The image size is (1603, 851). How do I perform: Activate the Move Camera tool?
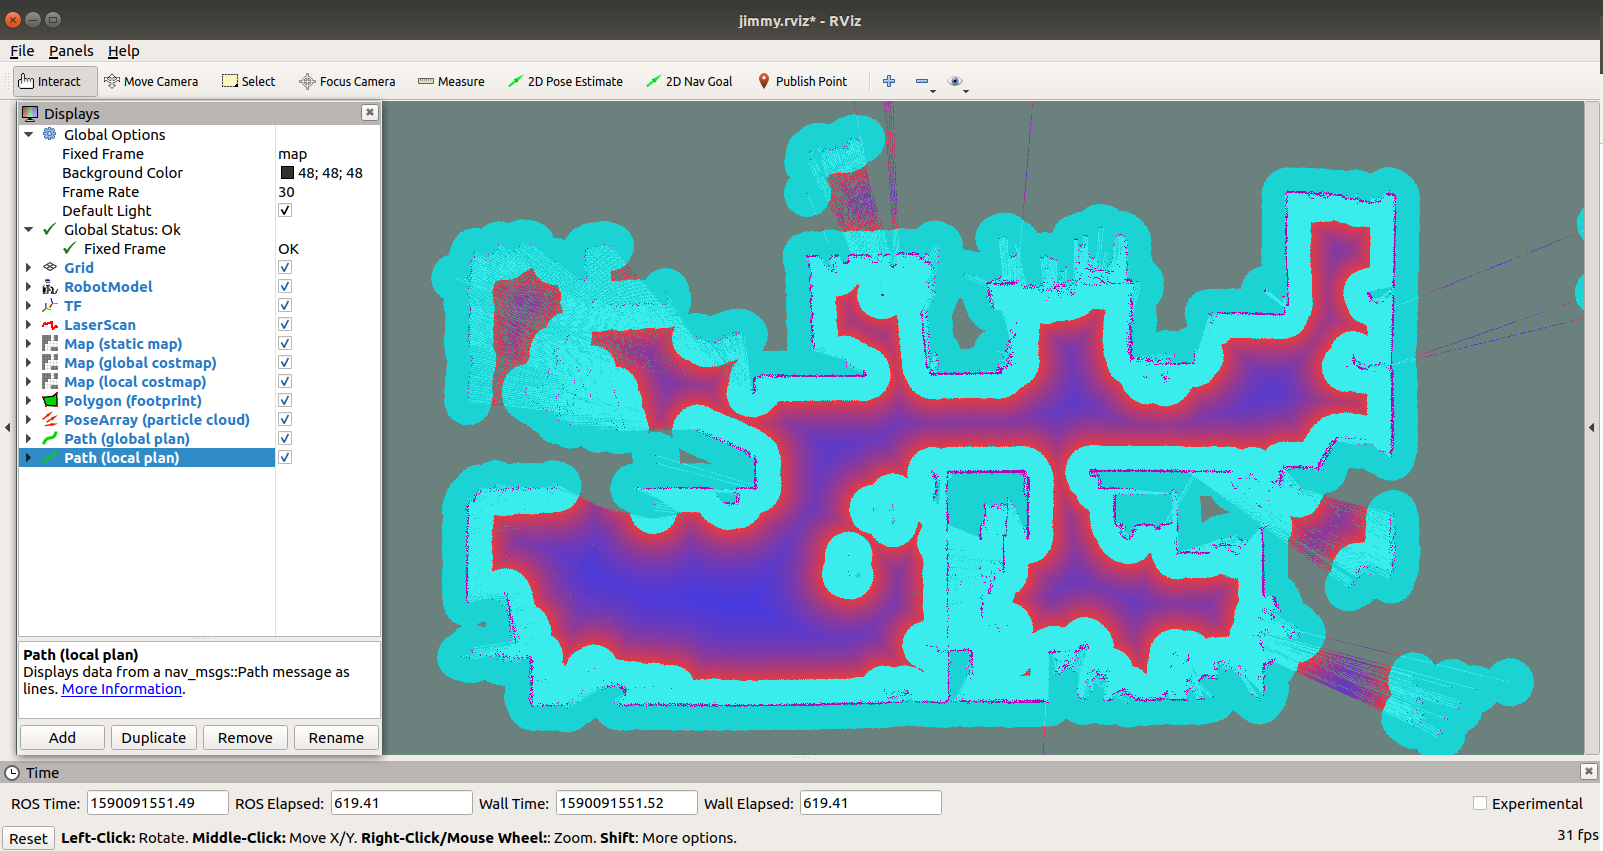151,82
